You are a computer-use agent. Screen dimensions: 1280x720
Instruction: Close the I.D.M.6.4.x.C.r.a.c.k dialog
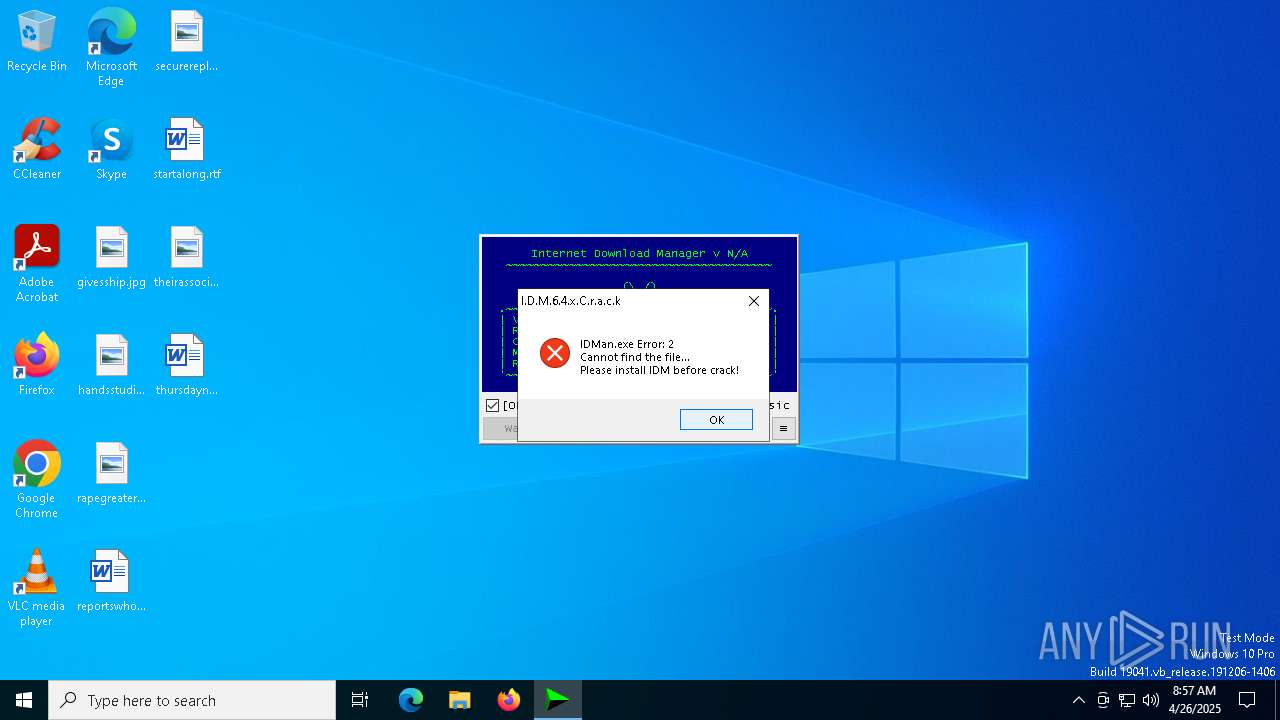[754, 301]
